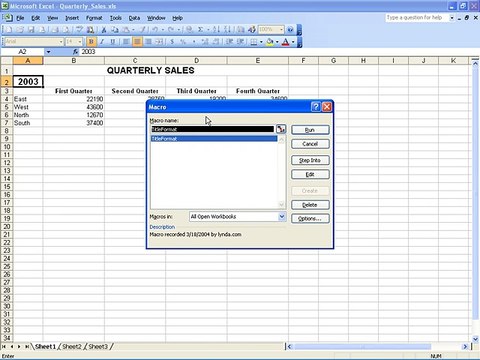
Task: Click the AutoSum sigma icon
Action: [201, 30]
